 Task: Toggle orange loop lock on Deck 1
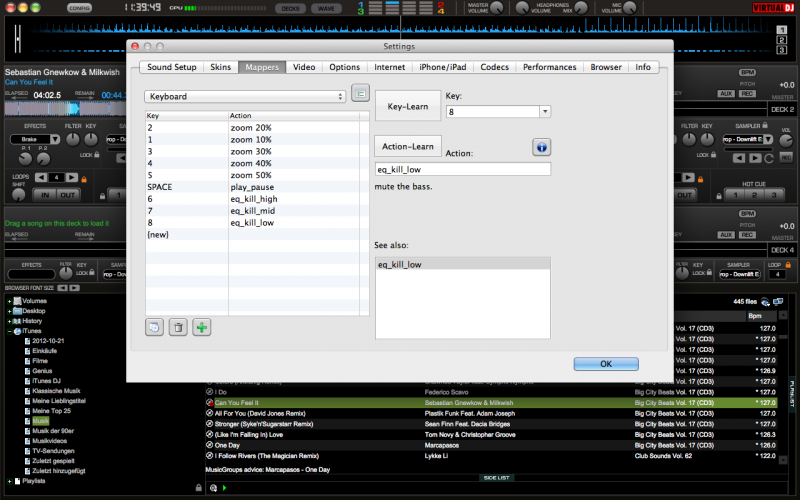(x=84, y=179)
